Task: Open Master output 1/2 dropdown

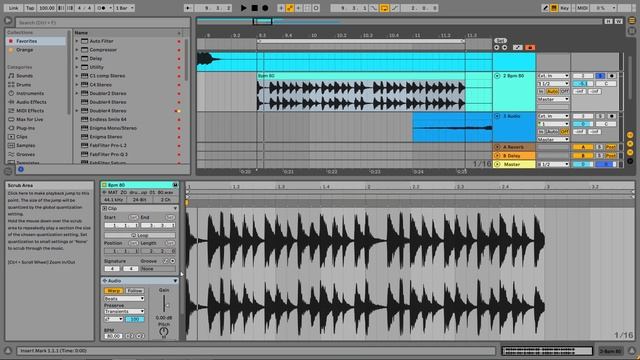Action: (x=553, y=164)
